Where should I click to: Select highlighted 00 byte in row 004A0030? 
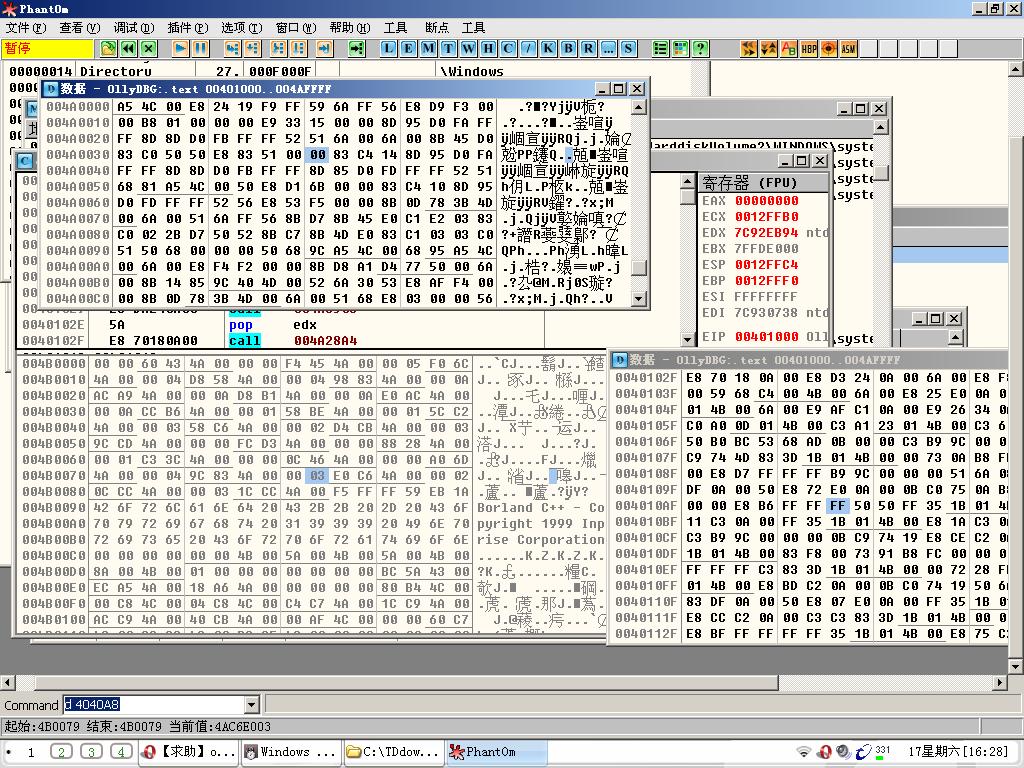(x=317, y=155)
